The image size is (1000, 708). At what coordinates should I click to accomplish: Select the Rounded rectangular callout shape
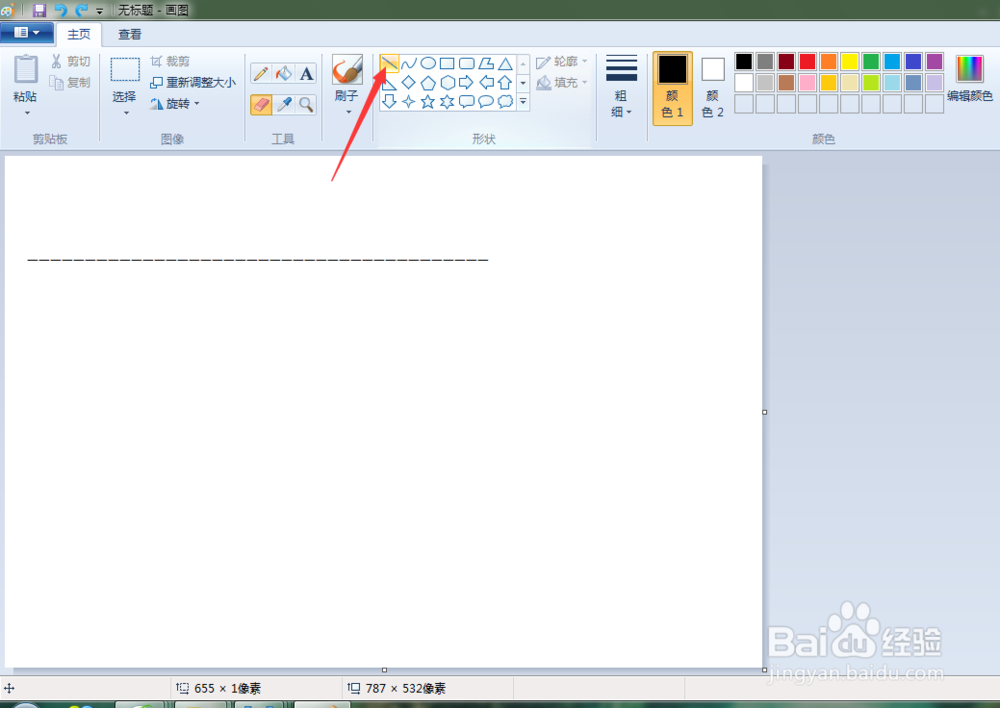pos(467,101)
